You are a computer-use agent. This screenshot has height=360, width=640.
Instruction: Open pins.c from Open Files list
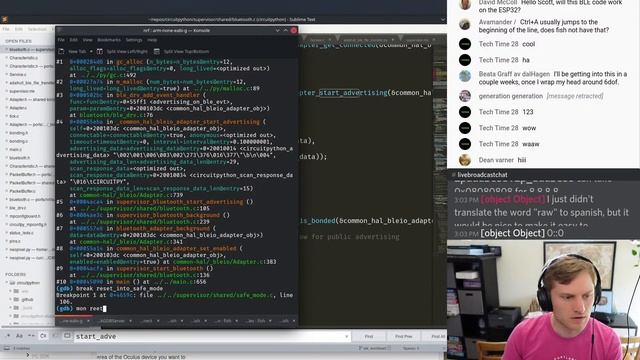click(15, 241)
